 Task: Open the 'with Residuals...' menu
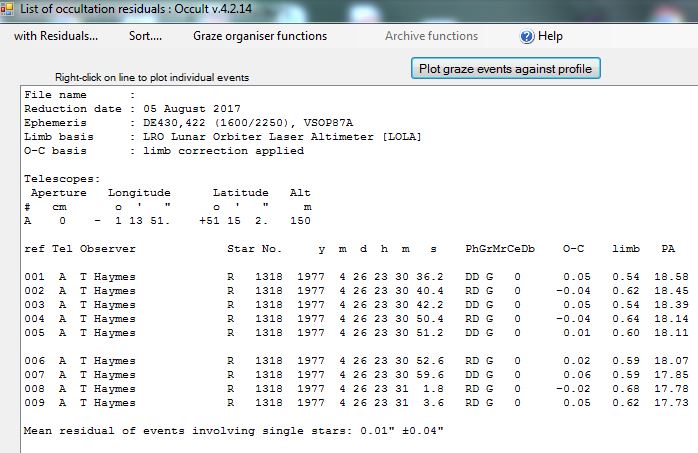pos(56,36)
